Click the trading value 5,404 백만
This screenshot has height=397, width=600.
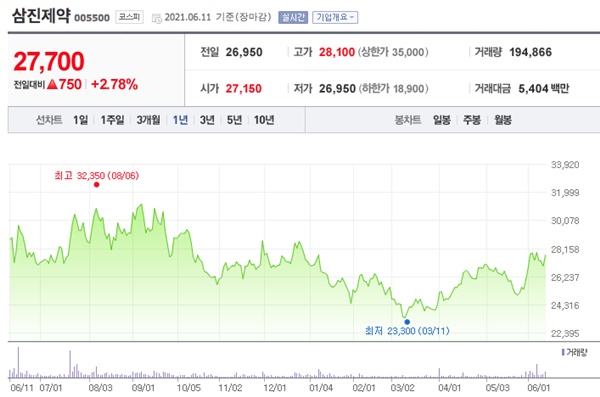(544, 89)
